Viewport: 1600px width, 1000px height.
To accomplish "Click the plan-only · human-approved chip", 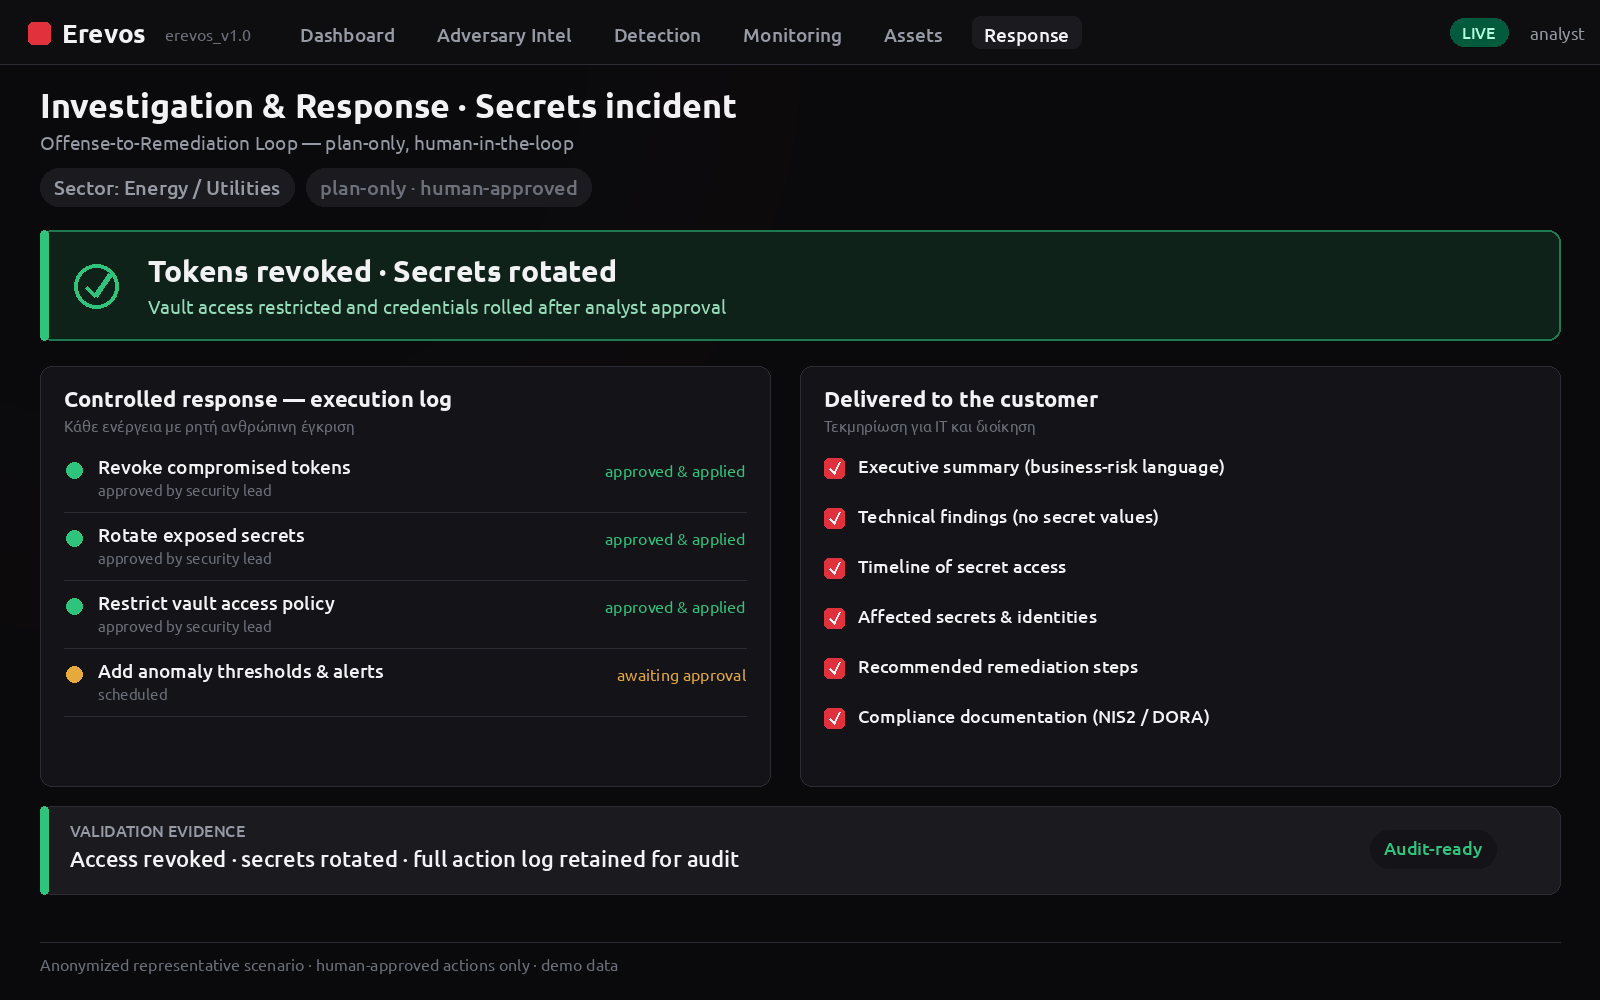I will click(x=448, y=188).
